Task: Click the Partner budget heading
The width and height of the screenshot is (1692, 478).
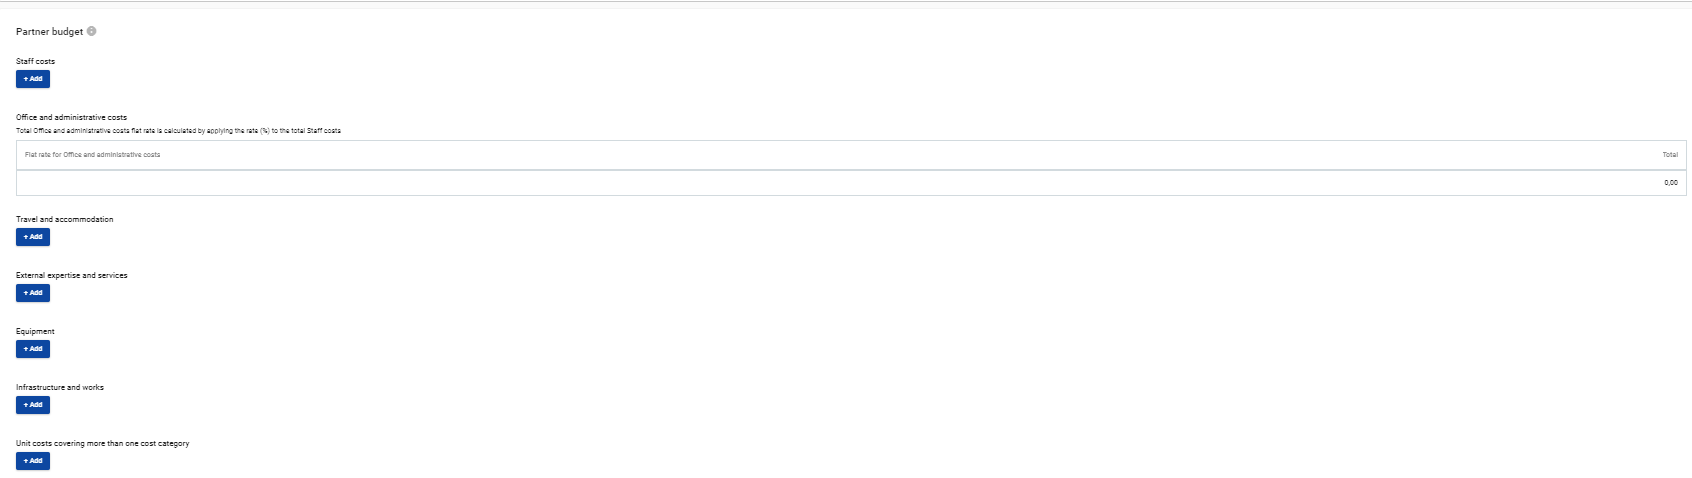Action: click(x=49, y=32)
